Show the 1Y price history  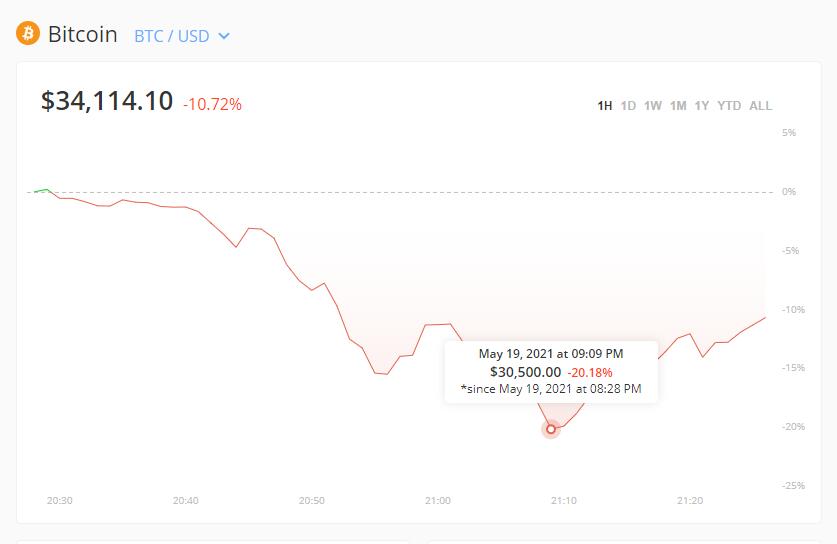702,106
